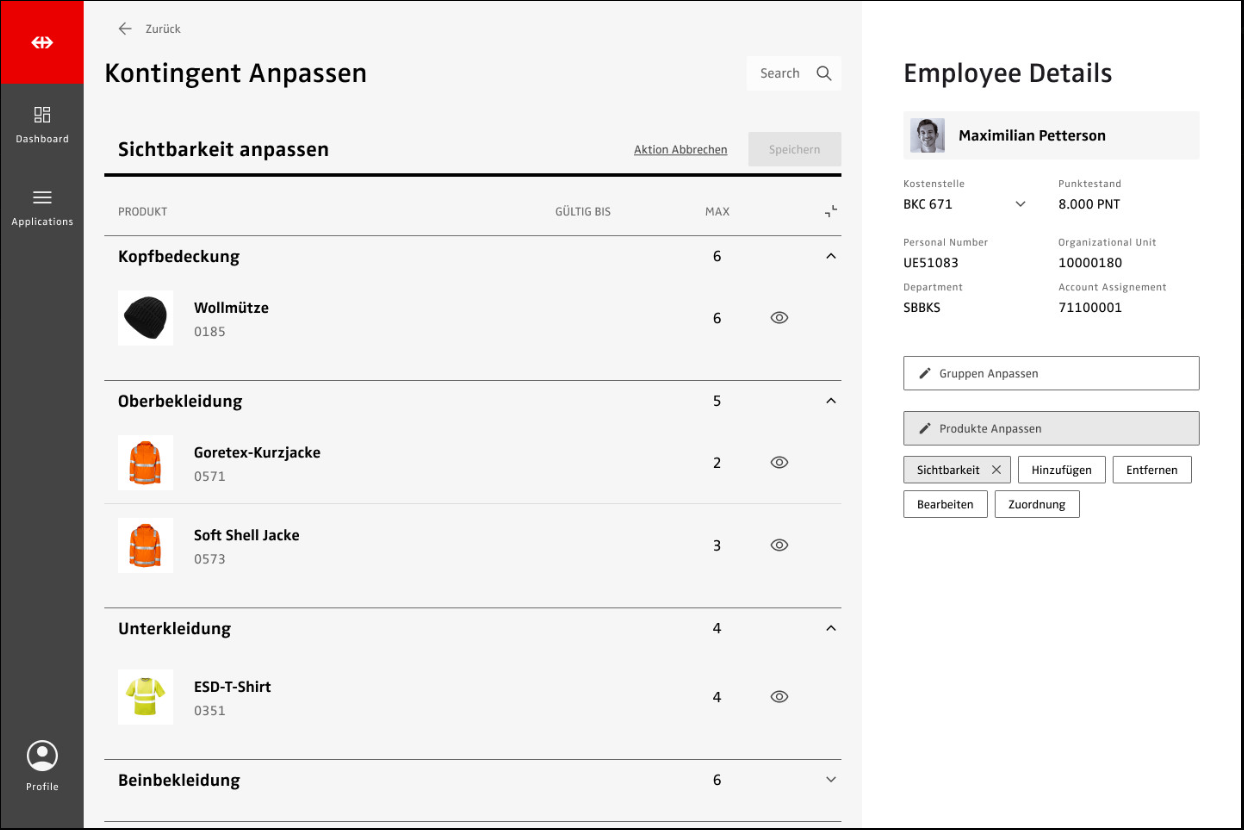Select the Hinzufügen option
1244x830 pixels.
[x=1061, y=470]
